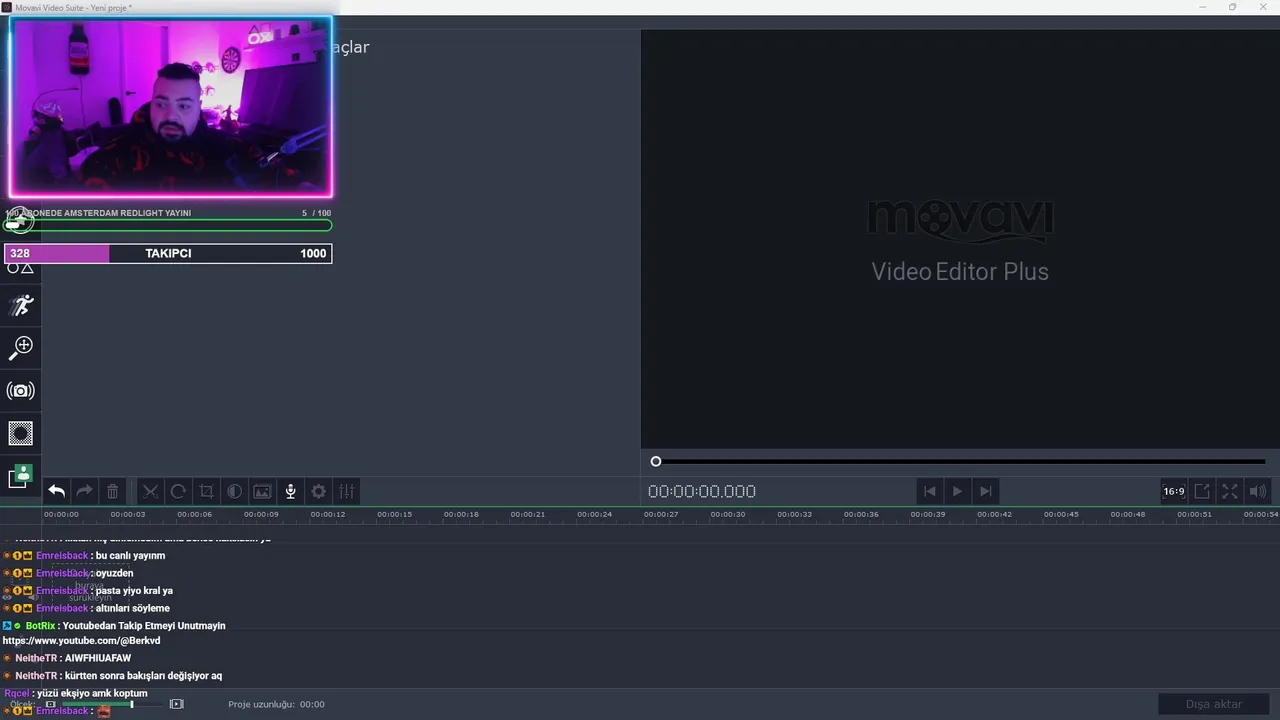Click the Dışa aktar export button
Viewport: 1280px width, 720px height.
pos(1214,704)
